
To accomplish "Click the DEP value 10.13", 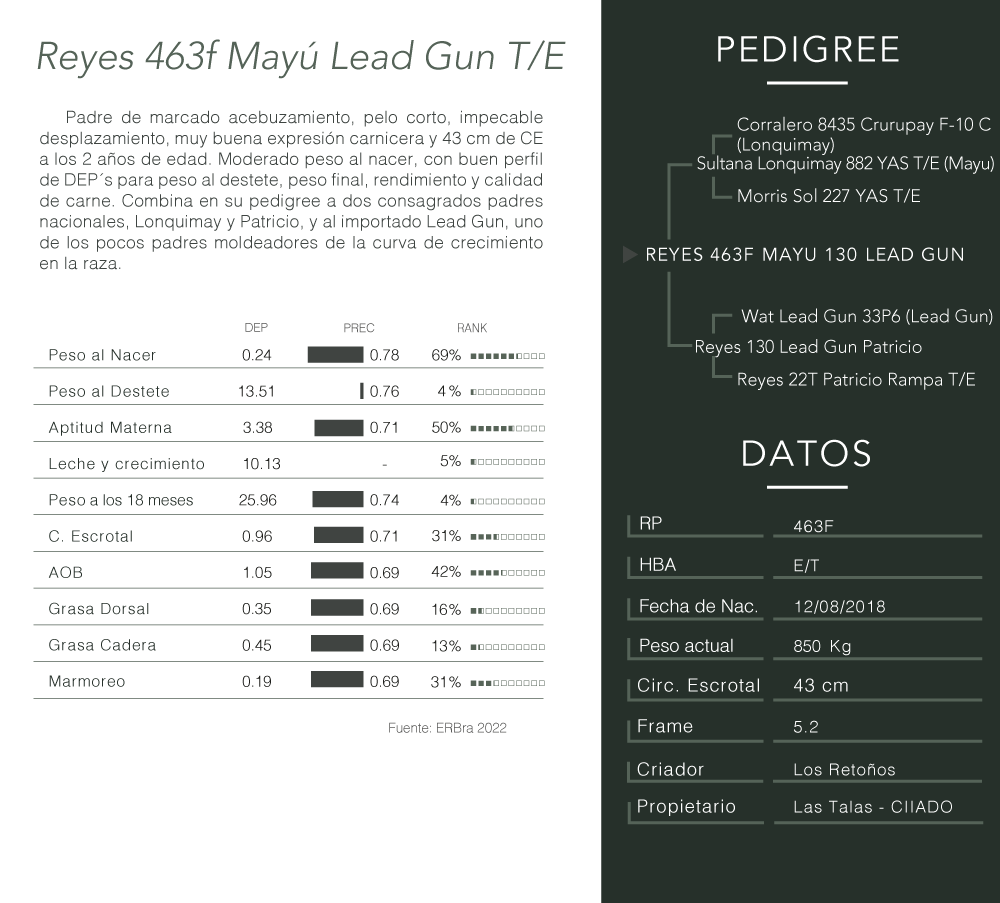I will 261,464.
